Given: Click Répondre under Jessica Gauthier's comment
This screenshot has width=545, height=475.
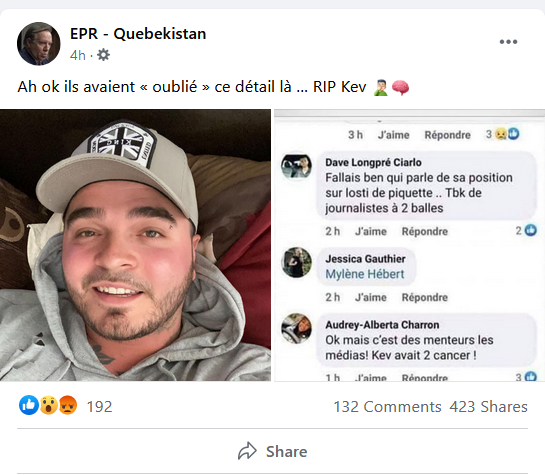Looking at the screenshot, I should click(425, 297).
